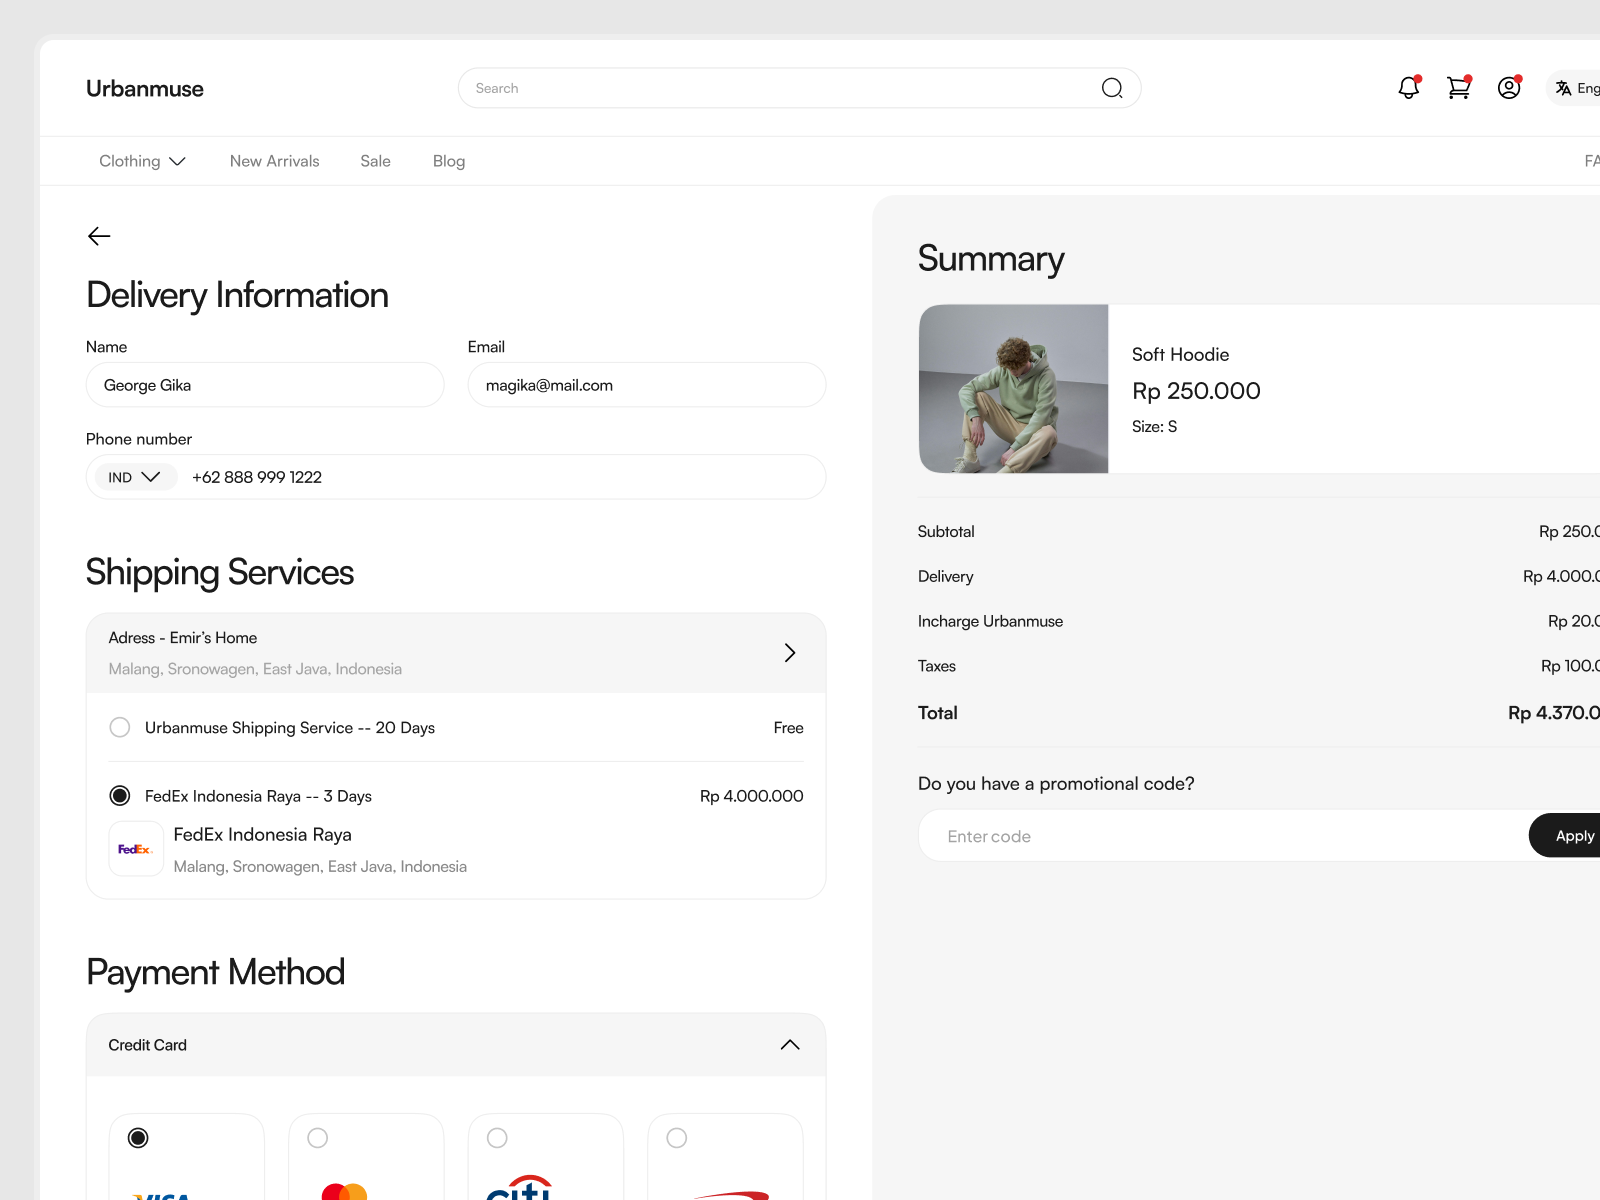Image resolution: width=1600 pixels, height=1200 pixels.
Task: Edit the Name field George Gika
Action: (265, 385)
